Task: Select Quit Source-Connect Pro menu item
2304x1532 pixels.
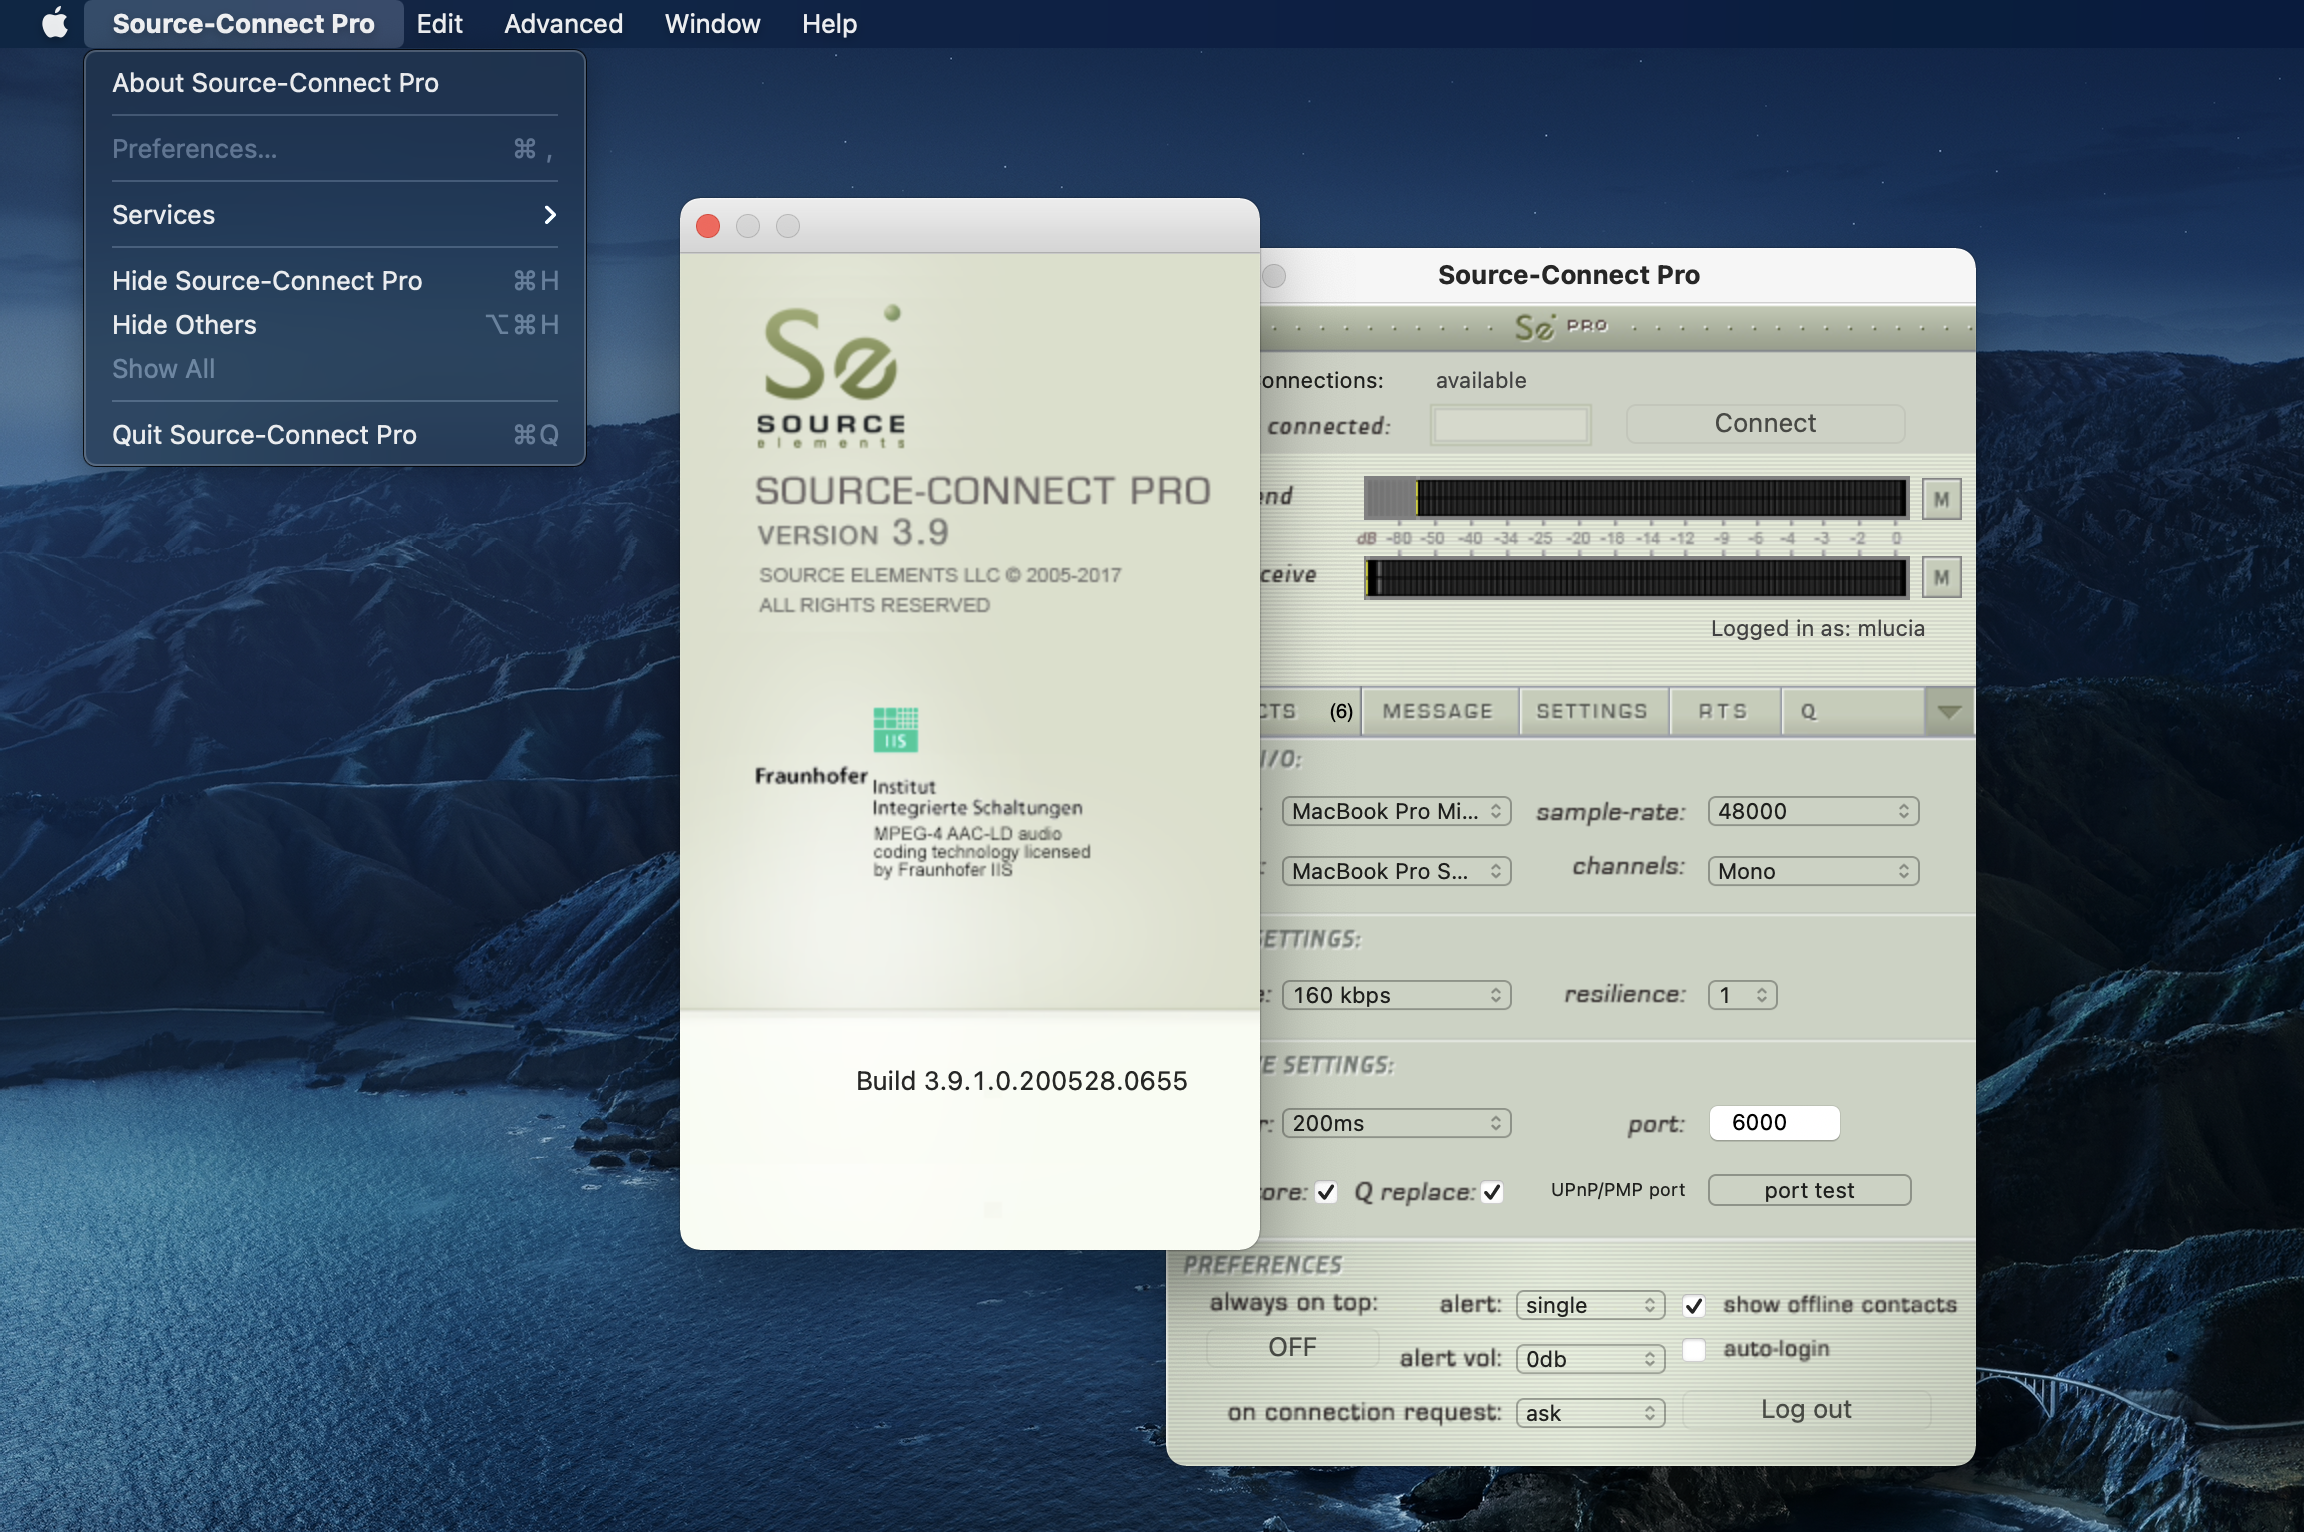Action: coord(264,435)
